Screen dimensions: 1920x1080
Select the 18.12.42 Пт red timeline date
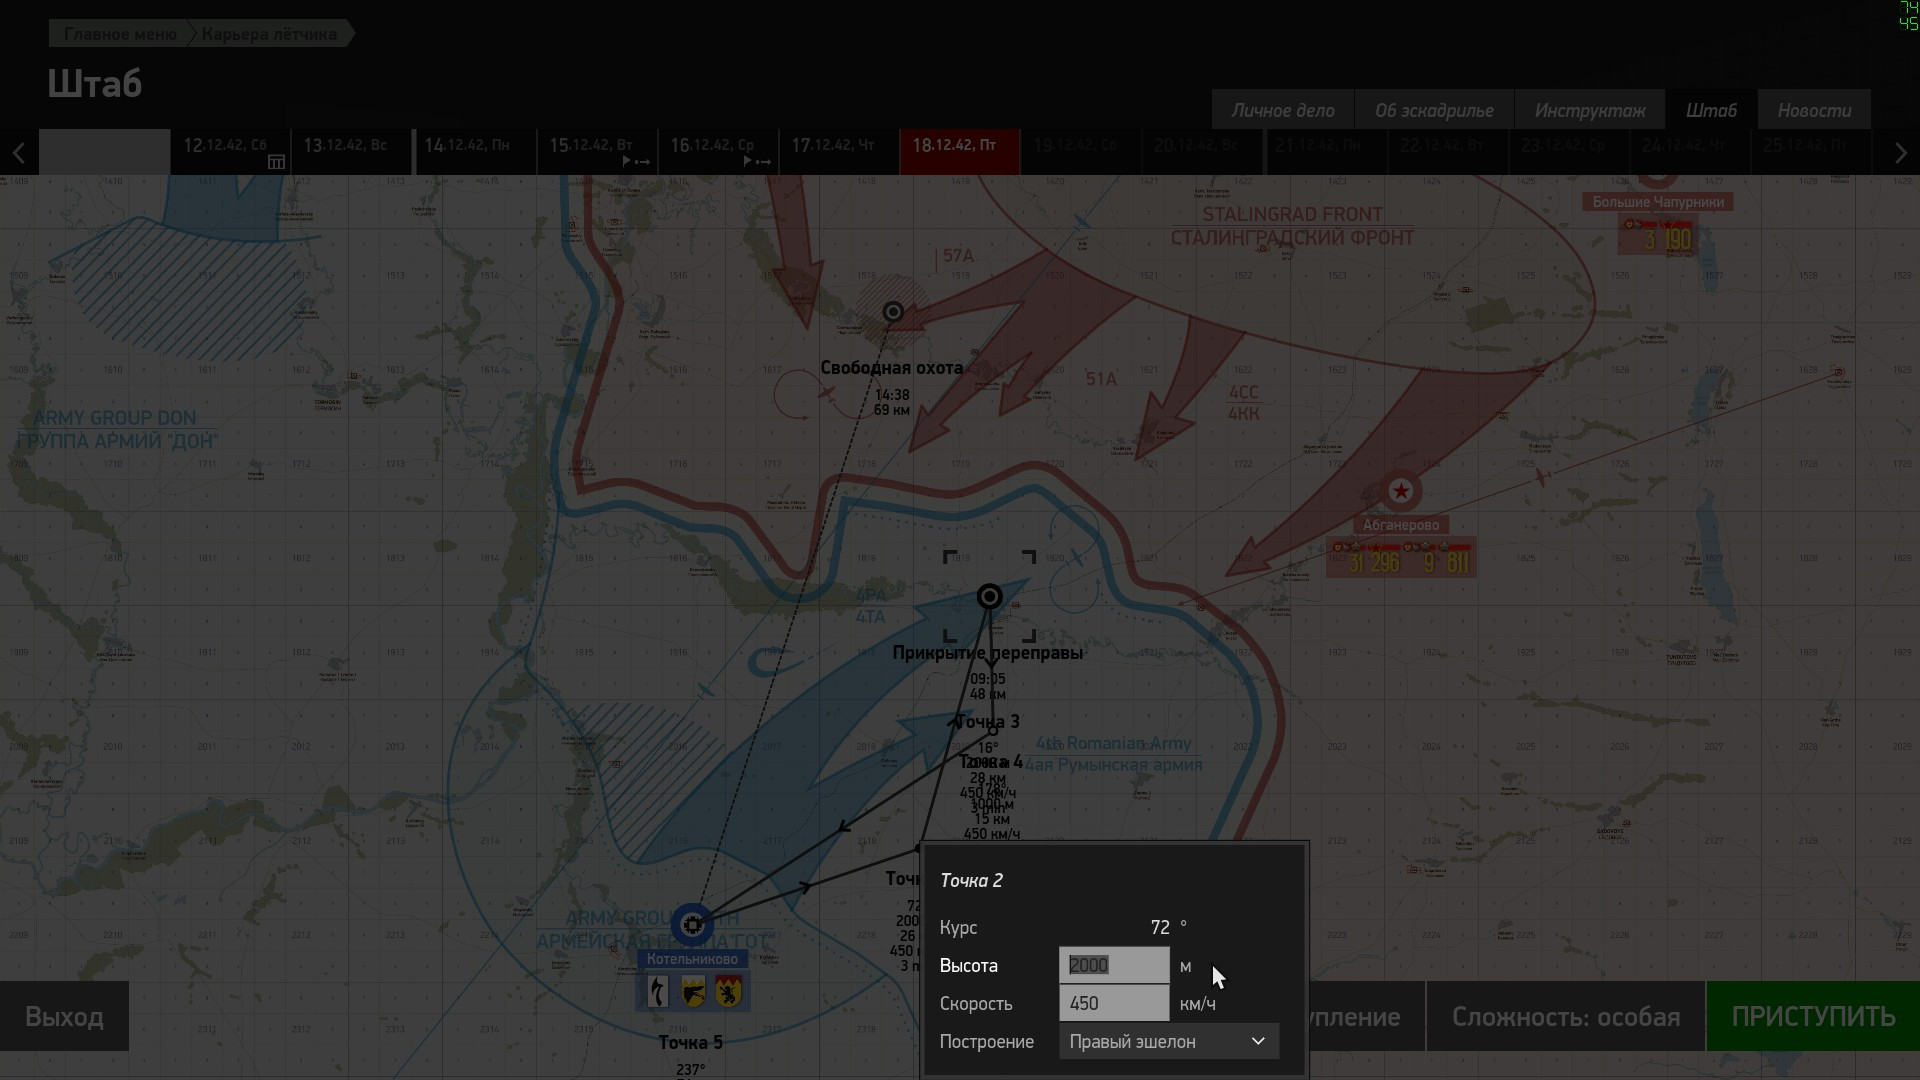[959, 152]
